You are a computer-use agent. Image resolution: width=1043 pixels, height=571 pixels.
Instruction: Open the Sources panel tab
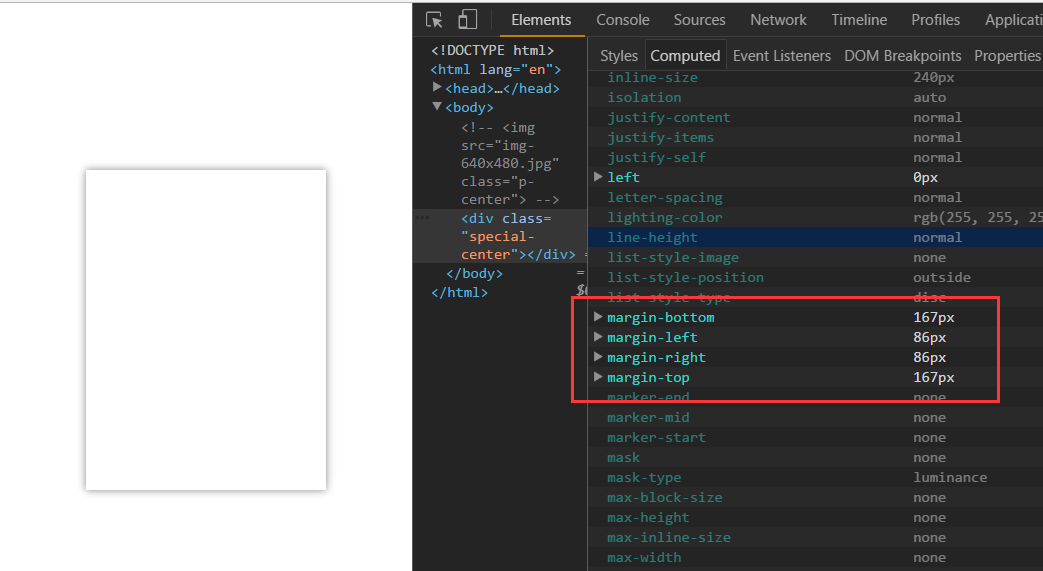pos(699,20)
